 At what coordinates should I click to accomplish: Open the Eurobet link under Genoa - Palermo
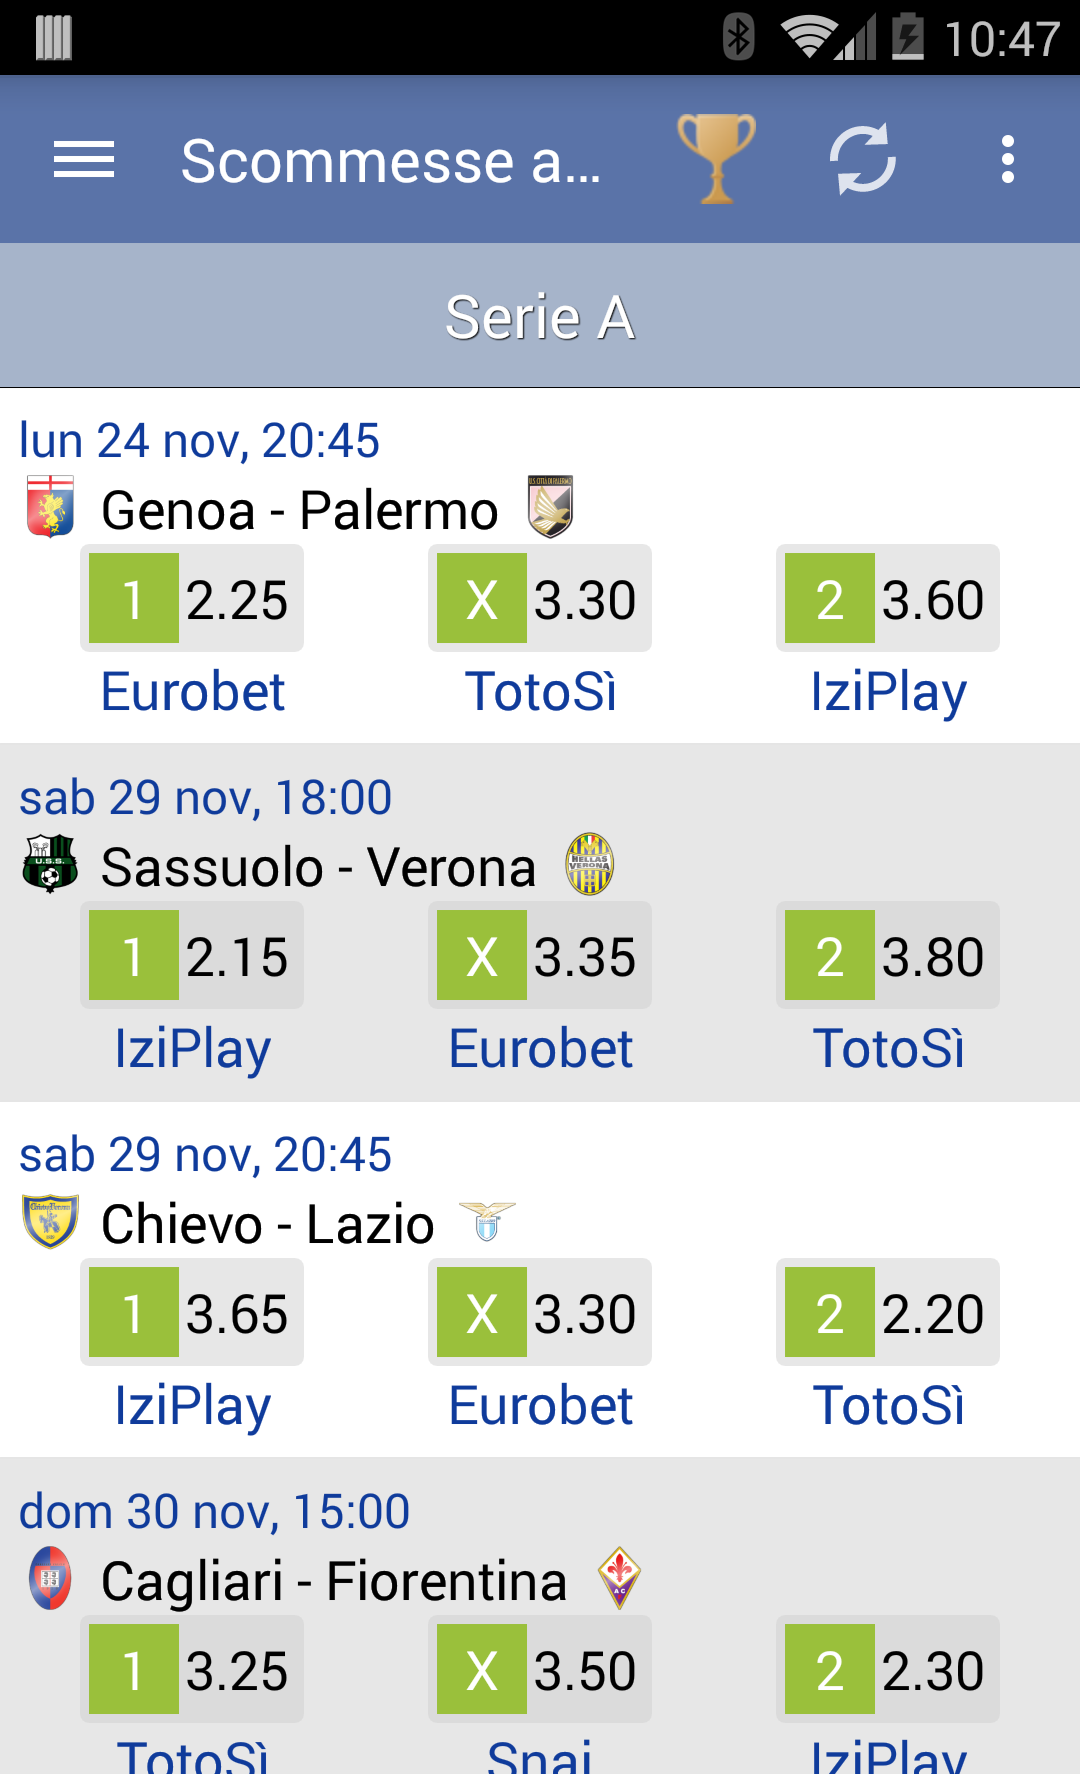coord(193,692)
